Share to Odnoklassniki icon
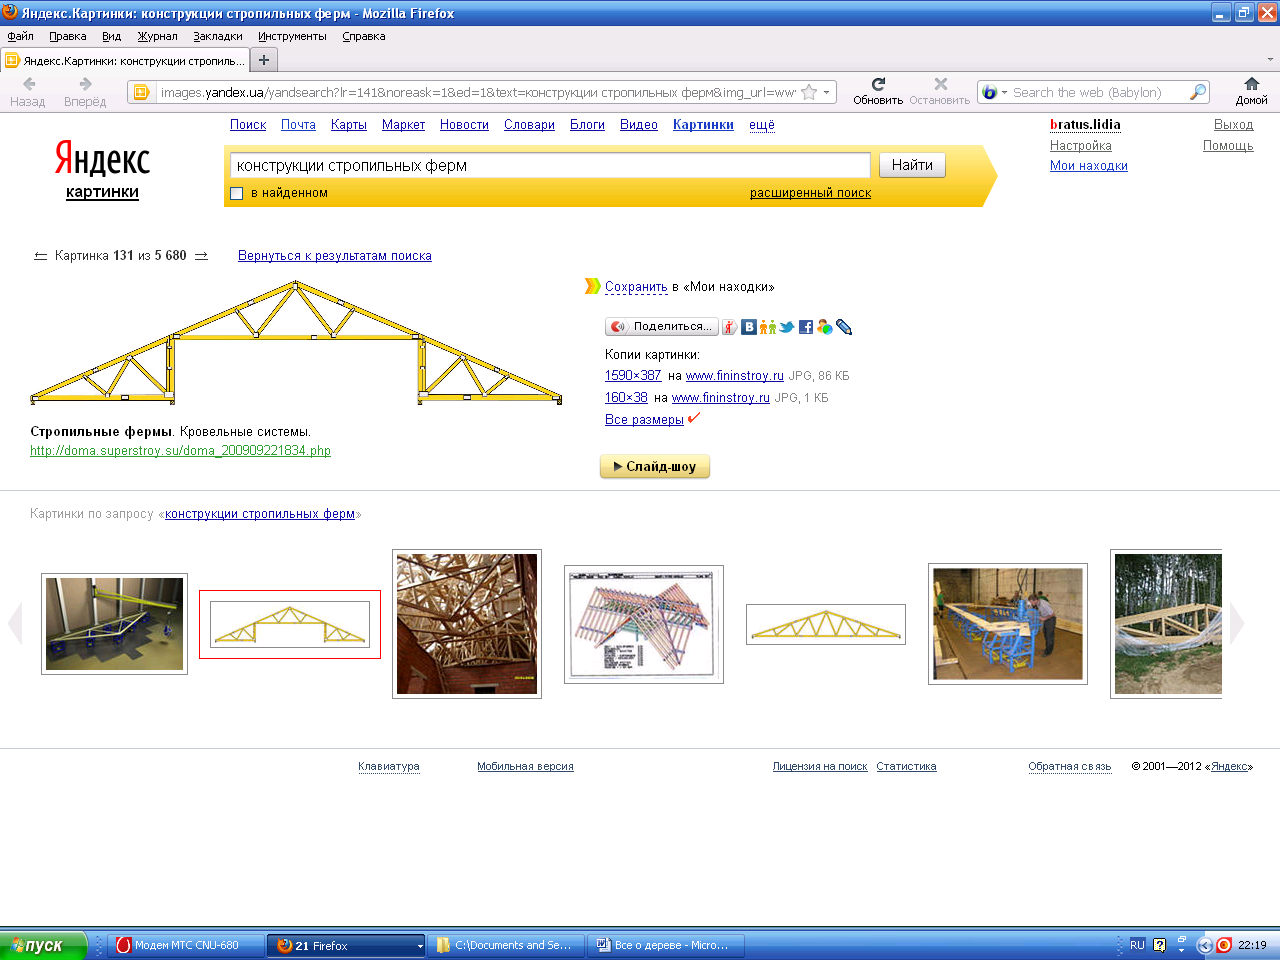Viewport: 1280px width, 960px height. point(767,327)
